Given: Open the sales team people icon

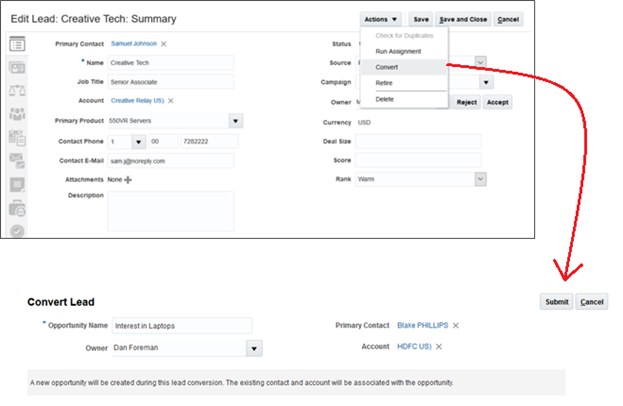Looking at the screenshot, I should point(17,114).
